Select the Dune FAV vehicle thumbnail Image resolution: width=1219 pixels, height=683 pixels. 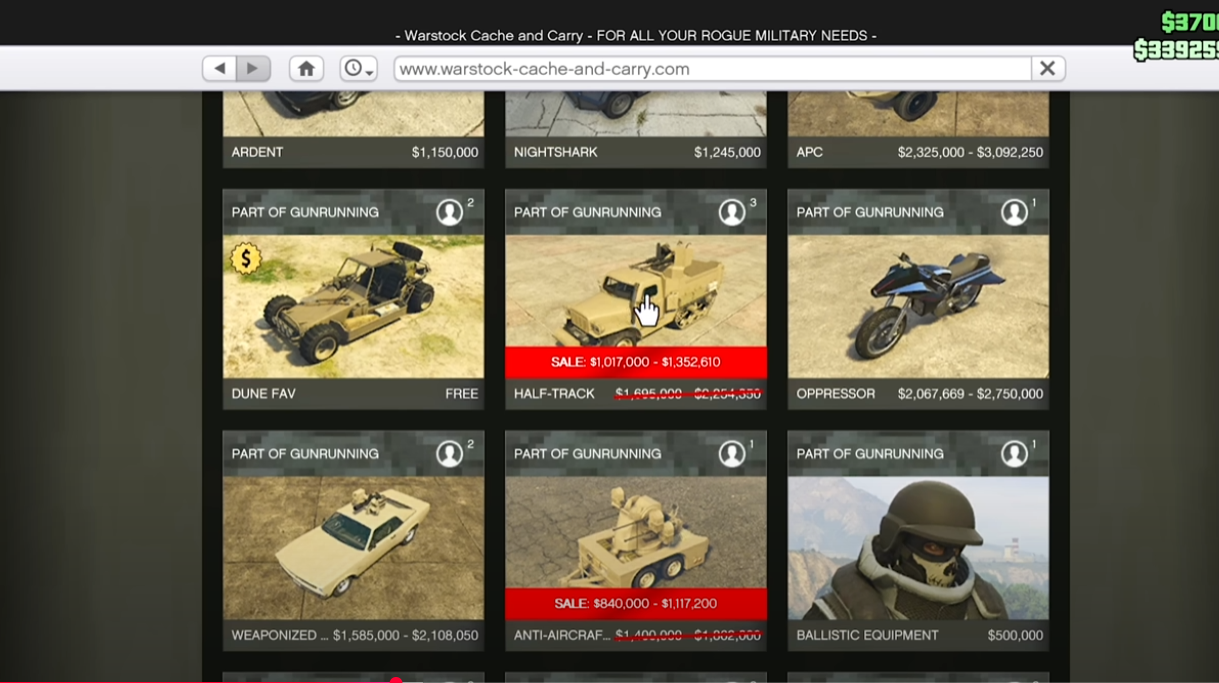353,306
